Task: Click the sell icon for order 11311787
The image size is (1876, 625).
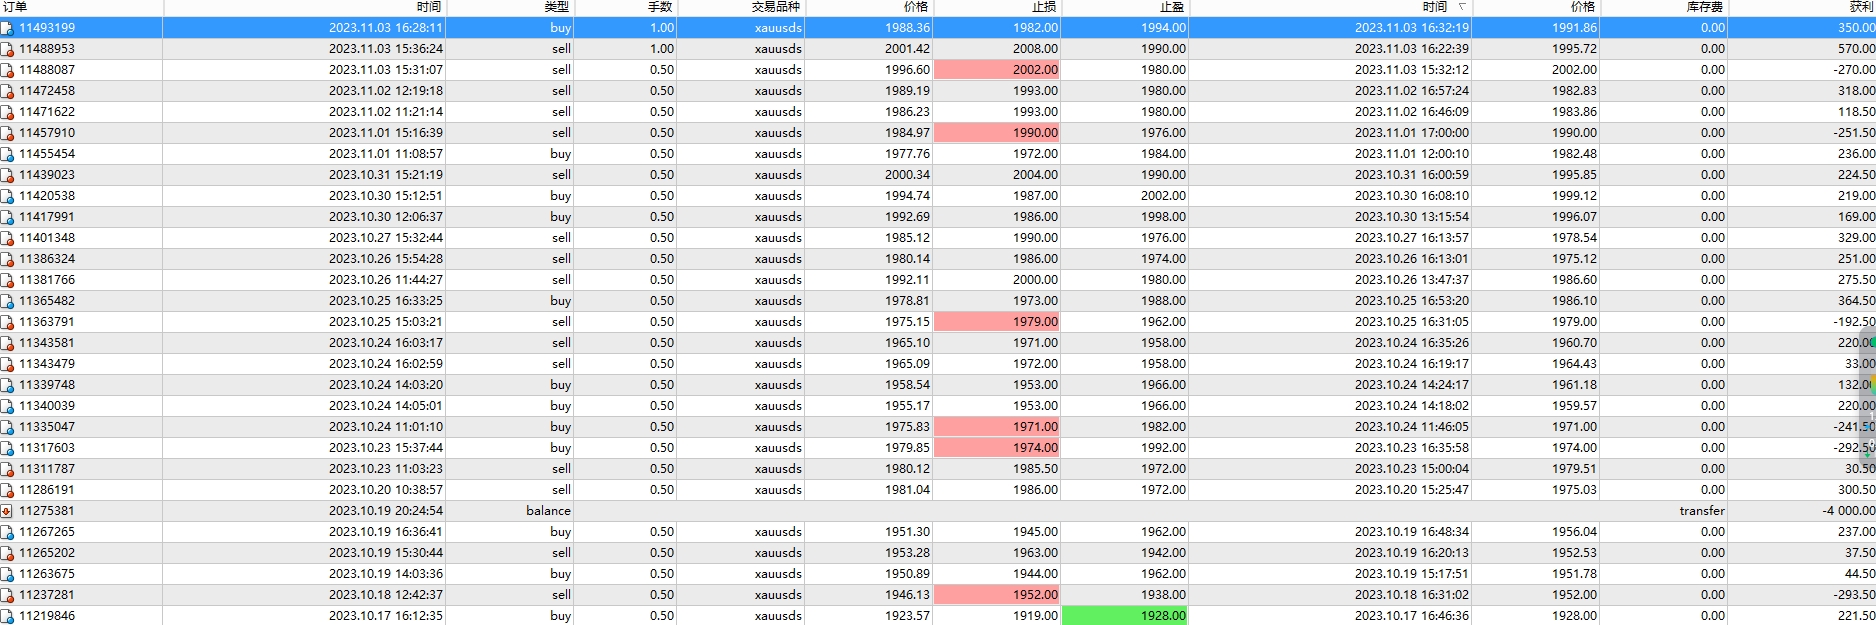Action: coord(7,469)
